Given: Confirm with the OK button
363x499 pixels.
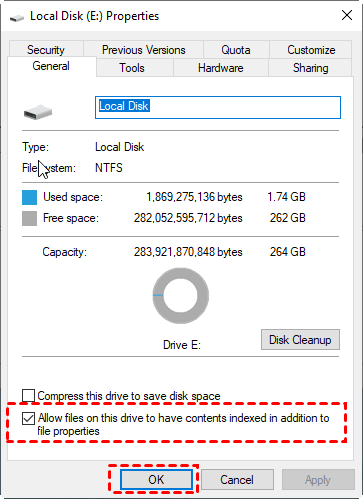Looking at the screenshot, I should [156, 480].
